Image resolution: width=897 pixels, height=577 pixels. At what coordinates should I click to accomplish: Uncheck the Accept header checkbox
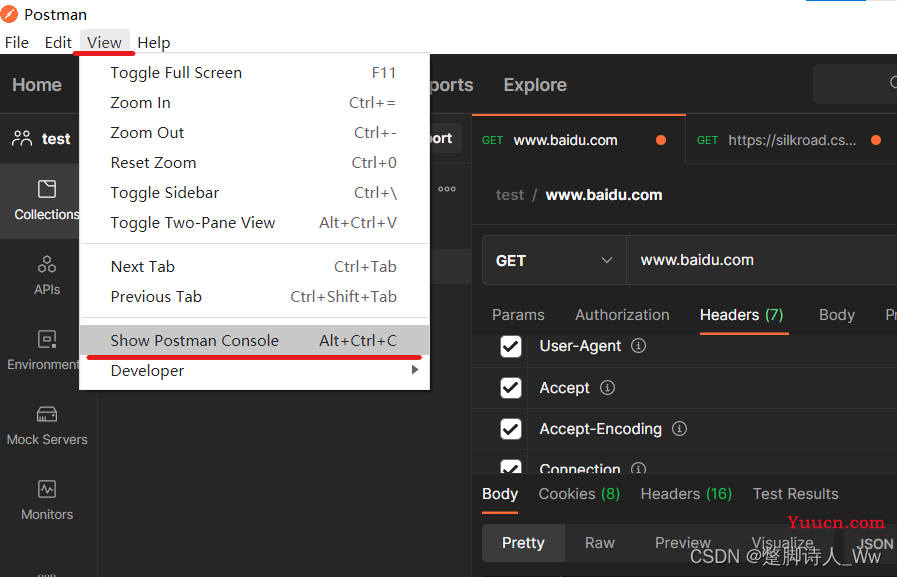[511, 388]
